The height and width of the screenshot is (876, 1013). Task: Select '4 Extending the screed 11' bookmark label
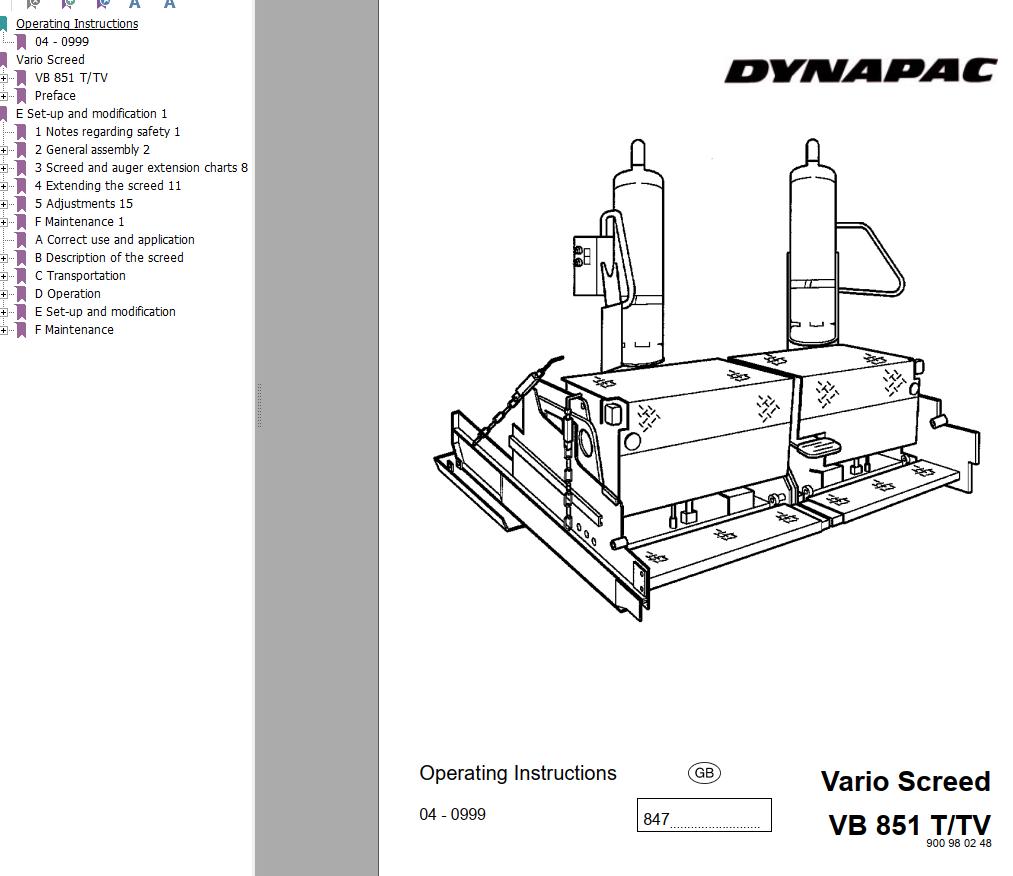[x=108, y=185]
